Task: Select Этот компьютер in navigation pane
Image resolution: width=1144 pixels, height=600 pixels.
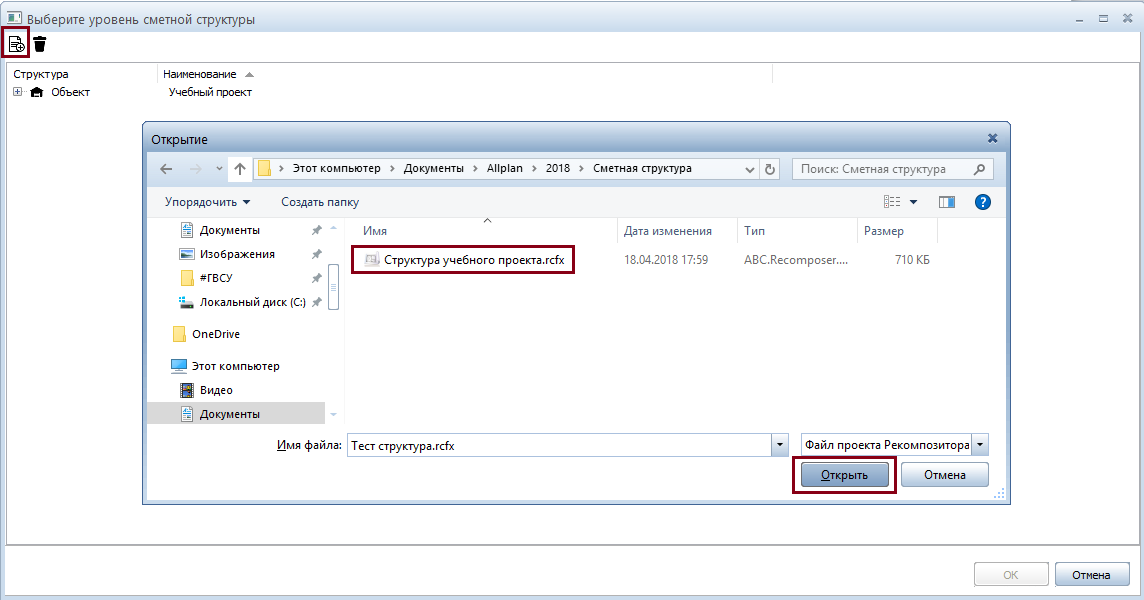Action: click(x=236, y=366)
